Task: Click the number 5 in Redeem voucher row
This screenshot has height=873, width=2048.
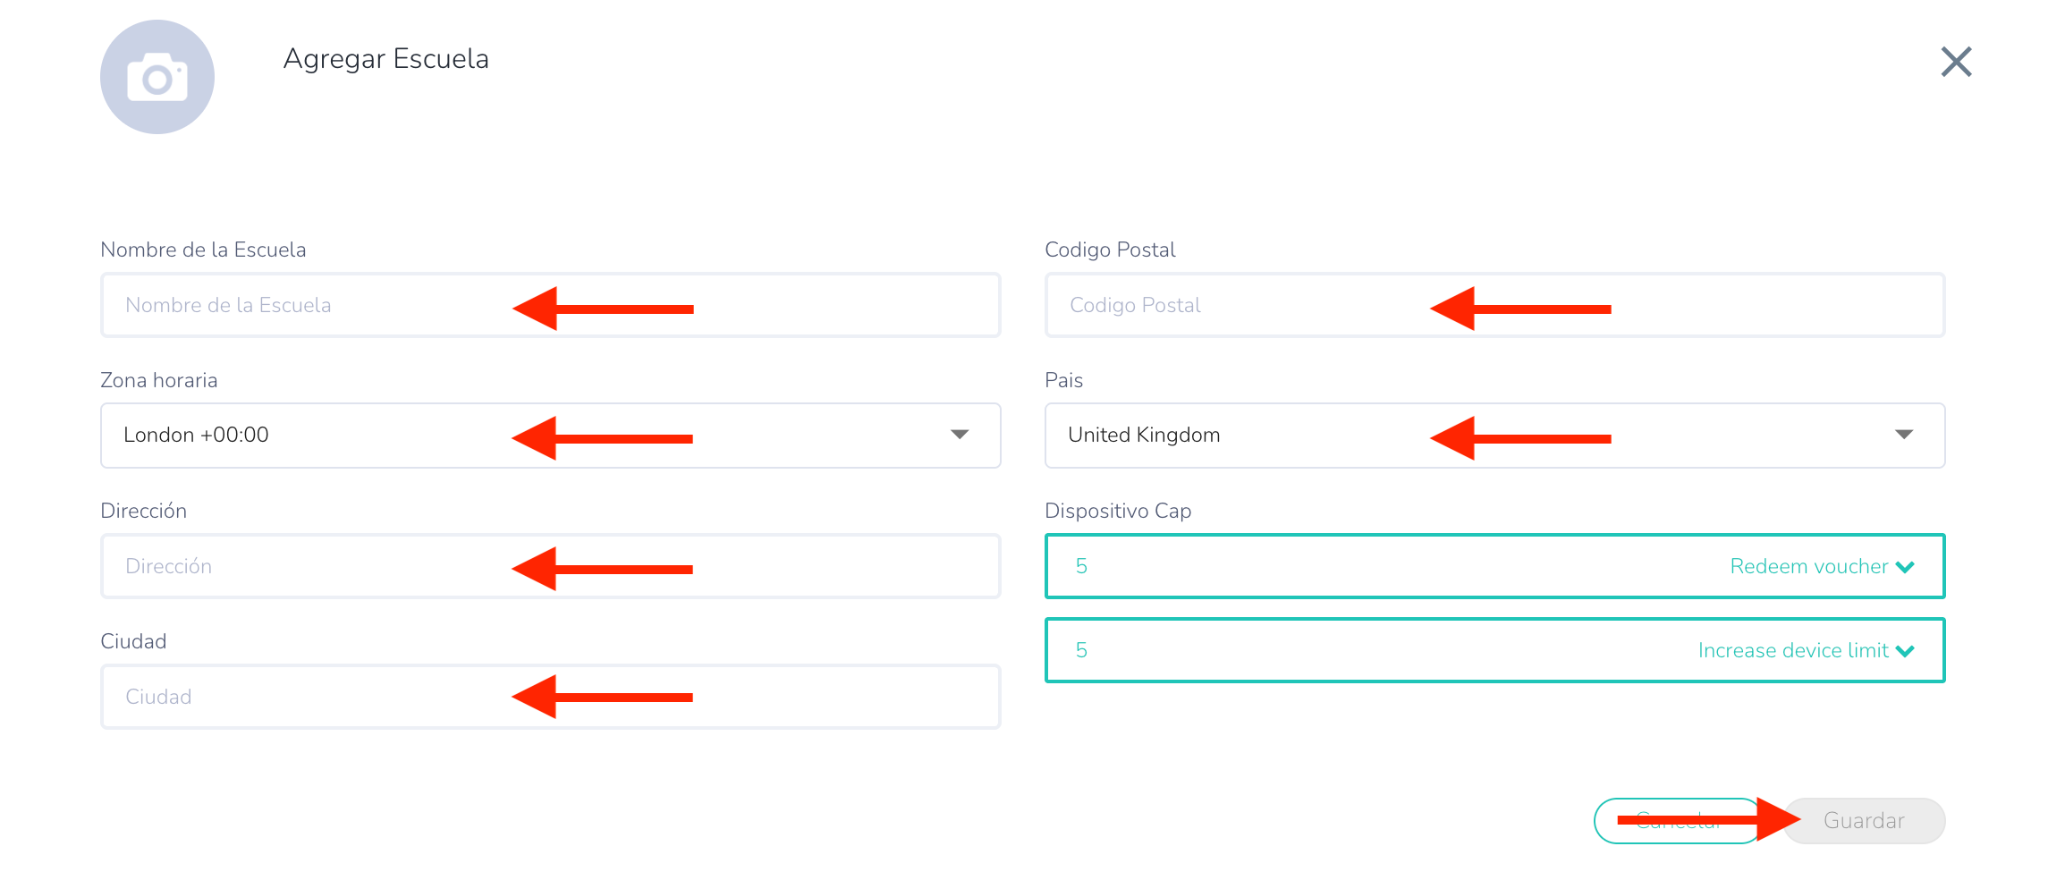Action: [1081, 567]
